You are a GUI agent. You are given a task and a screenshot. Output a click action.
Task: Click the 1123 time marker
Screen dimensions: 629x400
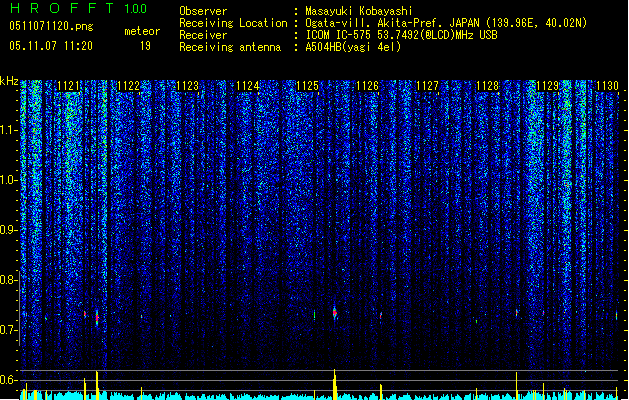[x=188, y=86]
